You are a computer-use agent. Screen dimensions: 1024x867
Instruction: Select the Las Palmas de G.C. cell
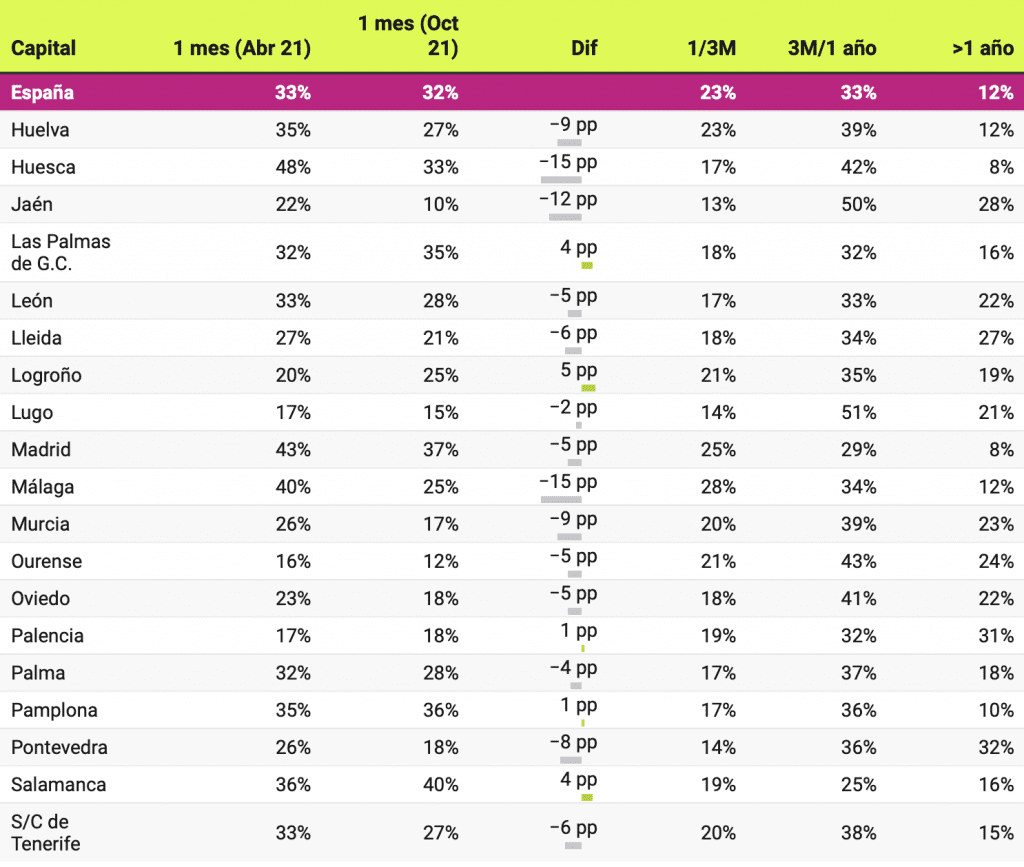tap(61, 252)
